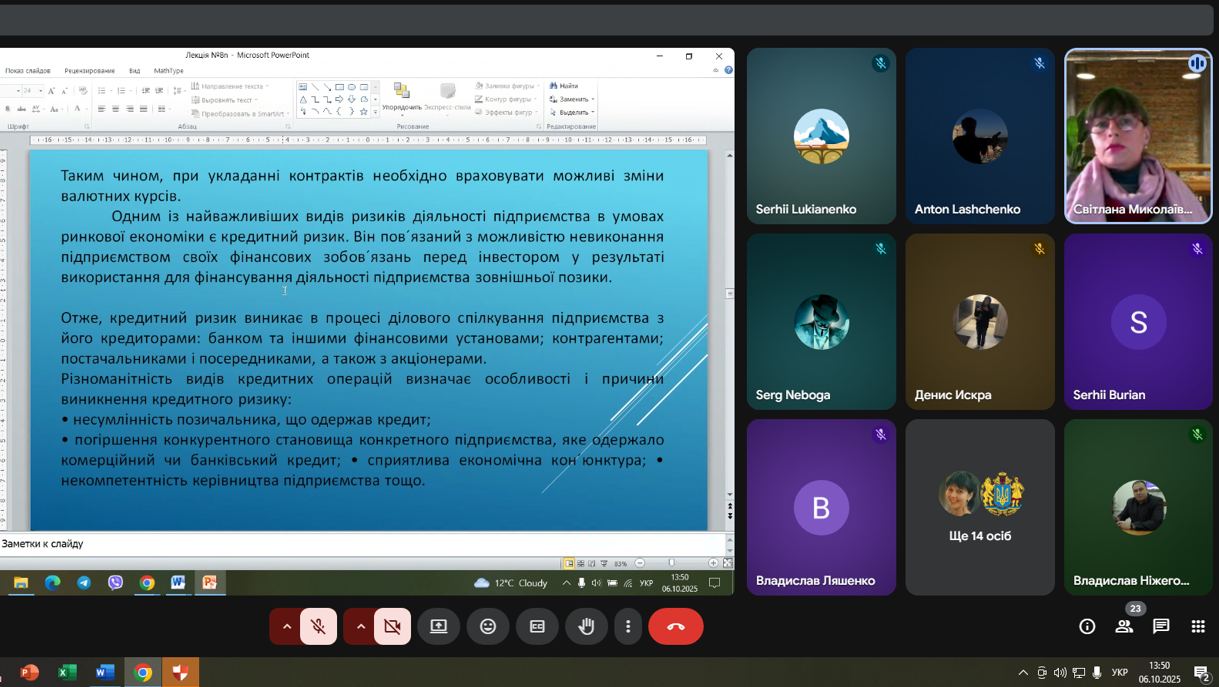Start presenting your screen
The height and width of the screenshot is (687, 1219).
[438, 626]
